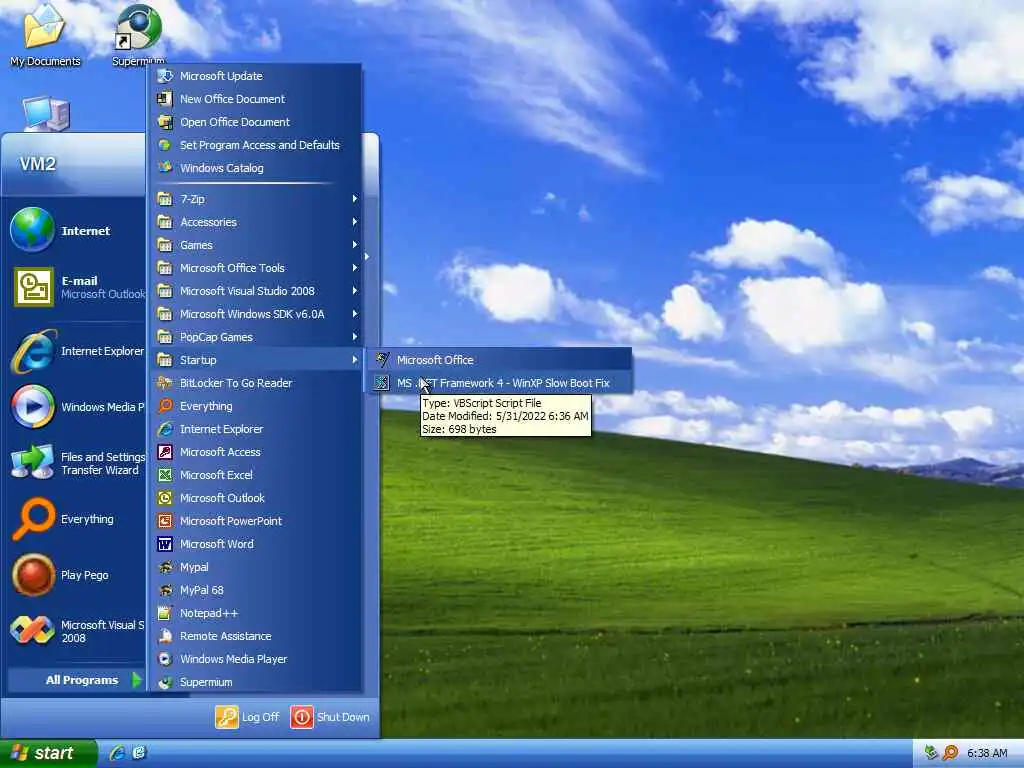This screenshot has width=1024, height=768.
Task: Click the BitLocker To Go Reader icon
Action: point(165,383)
